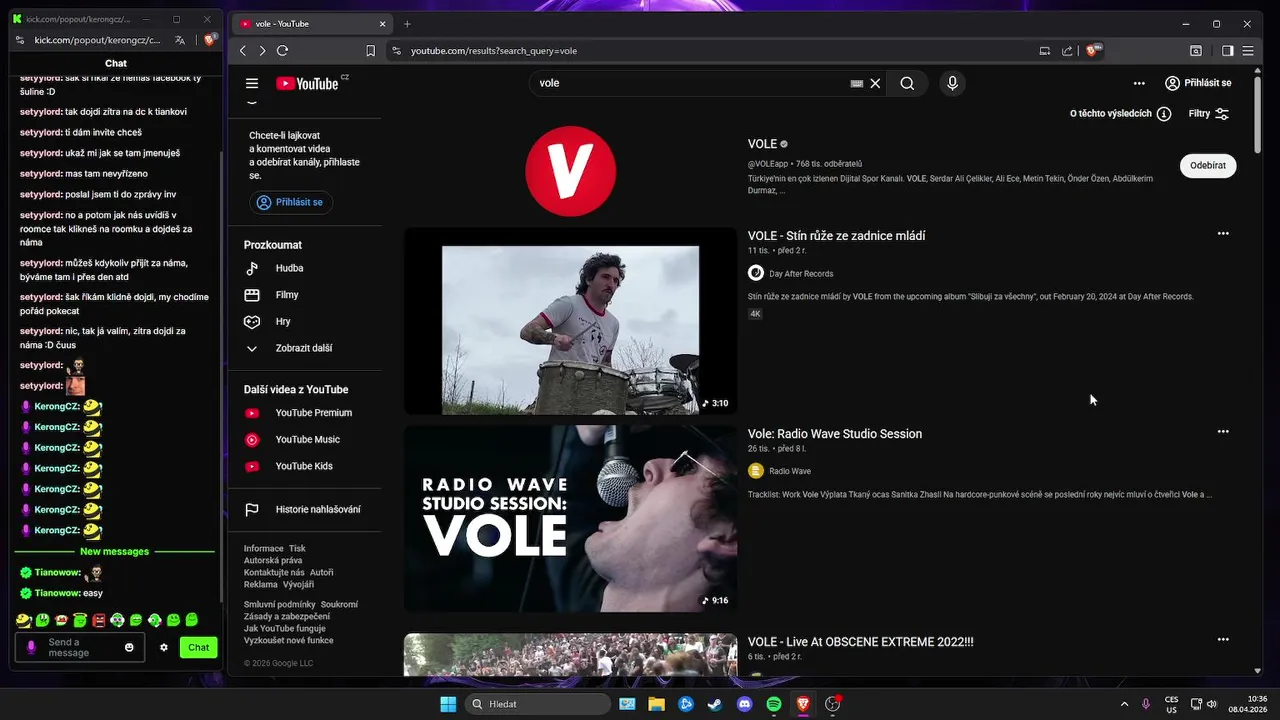
Task: Select the 'vole - YouTube' browser tab
Action: click(x=313, y=23)
